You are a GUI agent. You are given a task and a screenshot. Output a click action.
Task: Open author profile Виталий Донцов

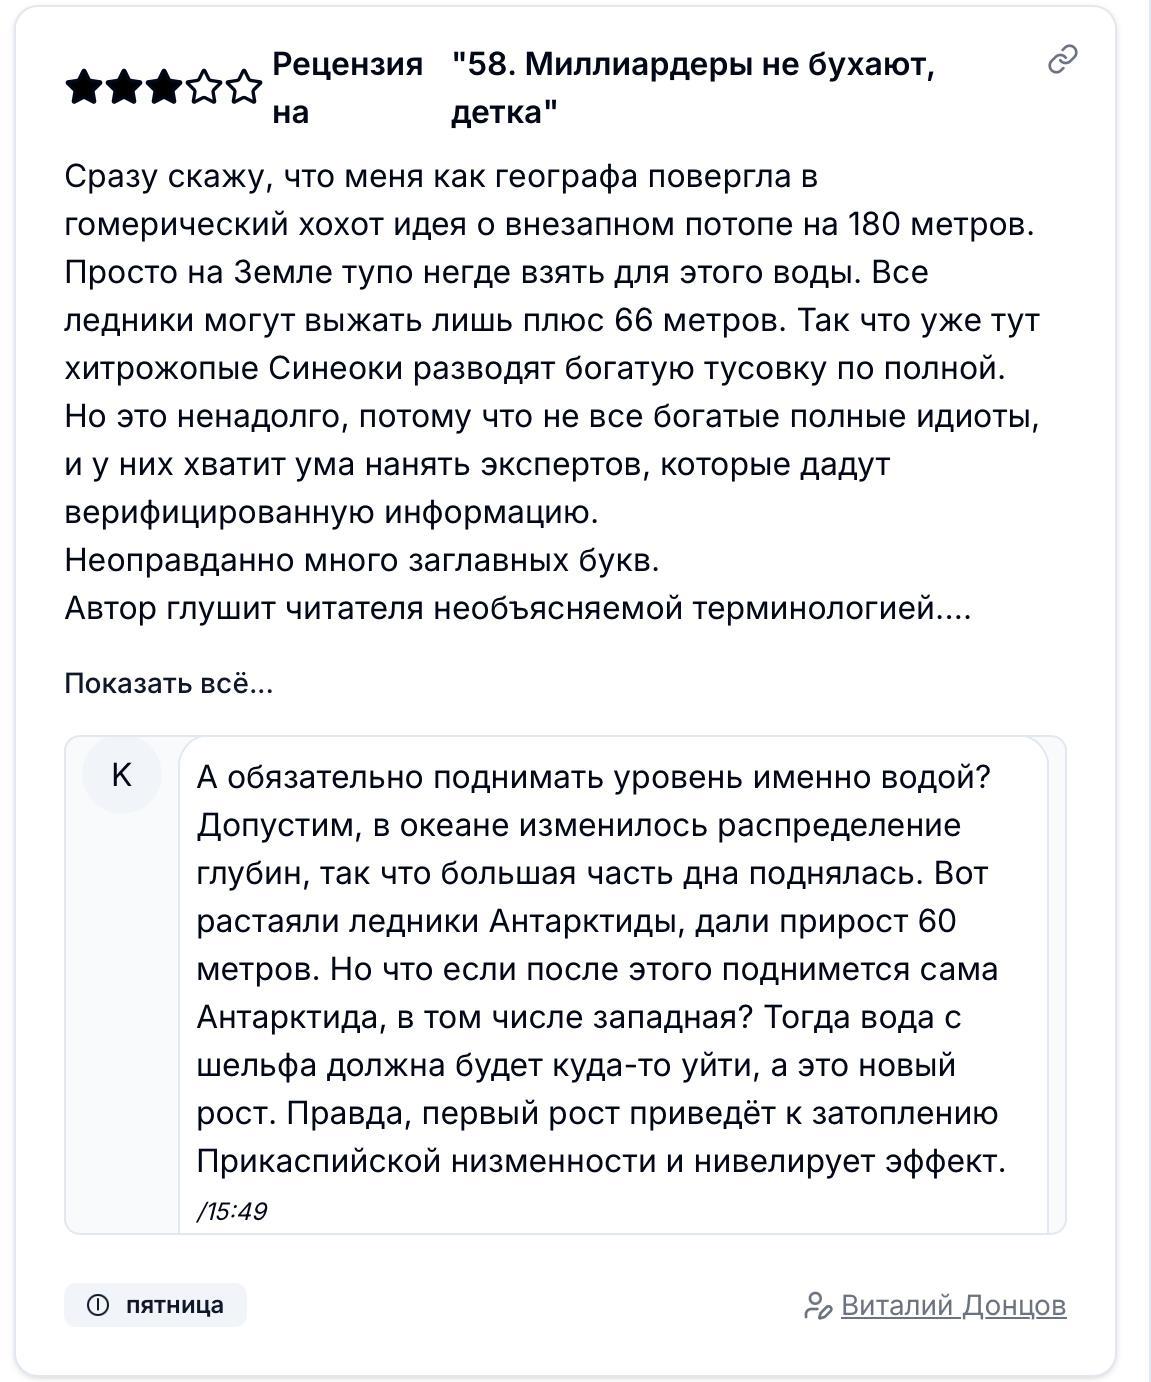(x=953, y=1305)
